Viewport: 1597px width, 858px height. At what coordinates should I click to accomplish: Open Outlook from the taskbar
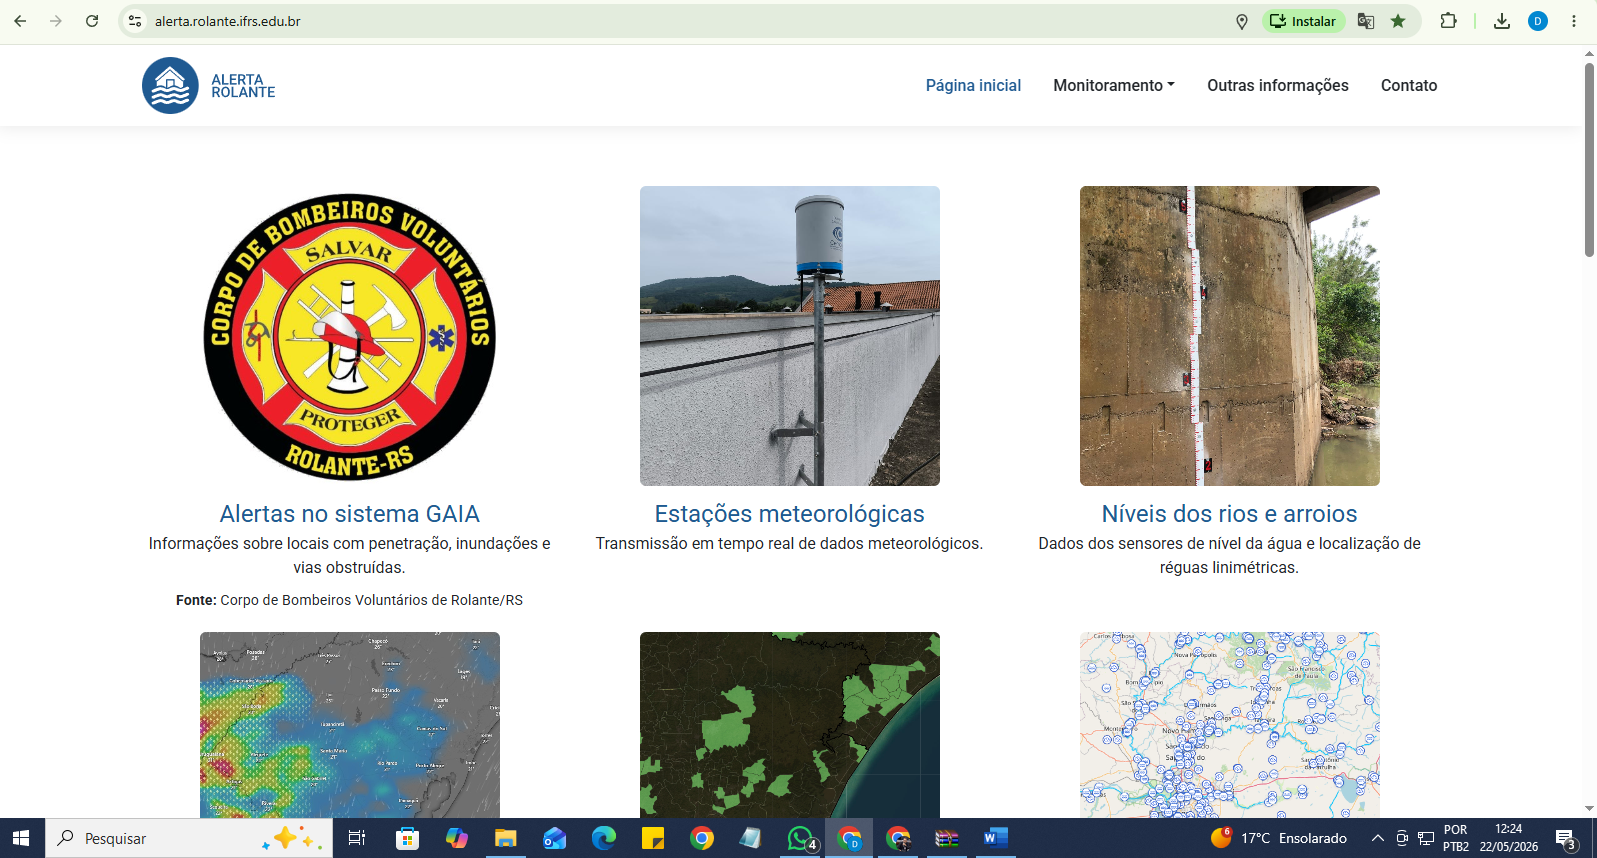pos(554,838)
